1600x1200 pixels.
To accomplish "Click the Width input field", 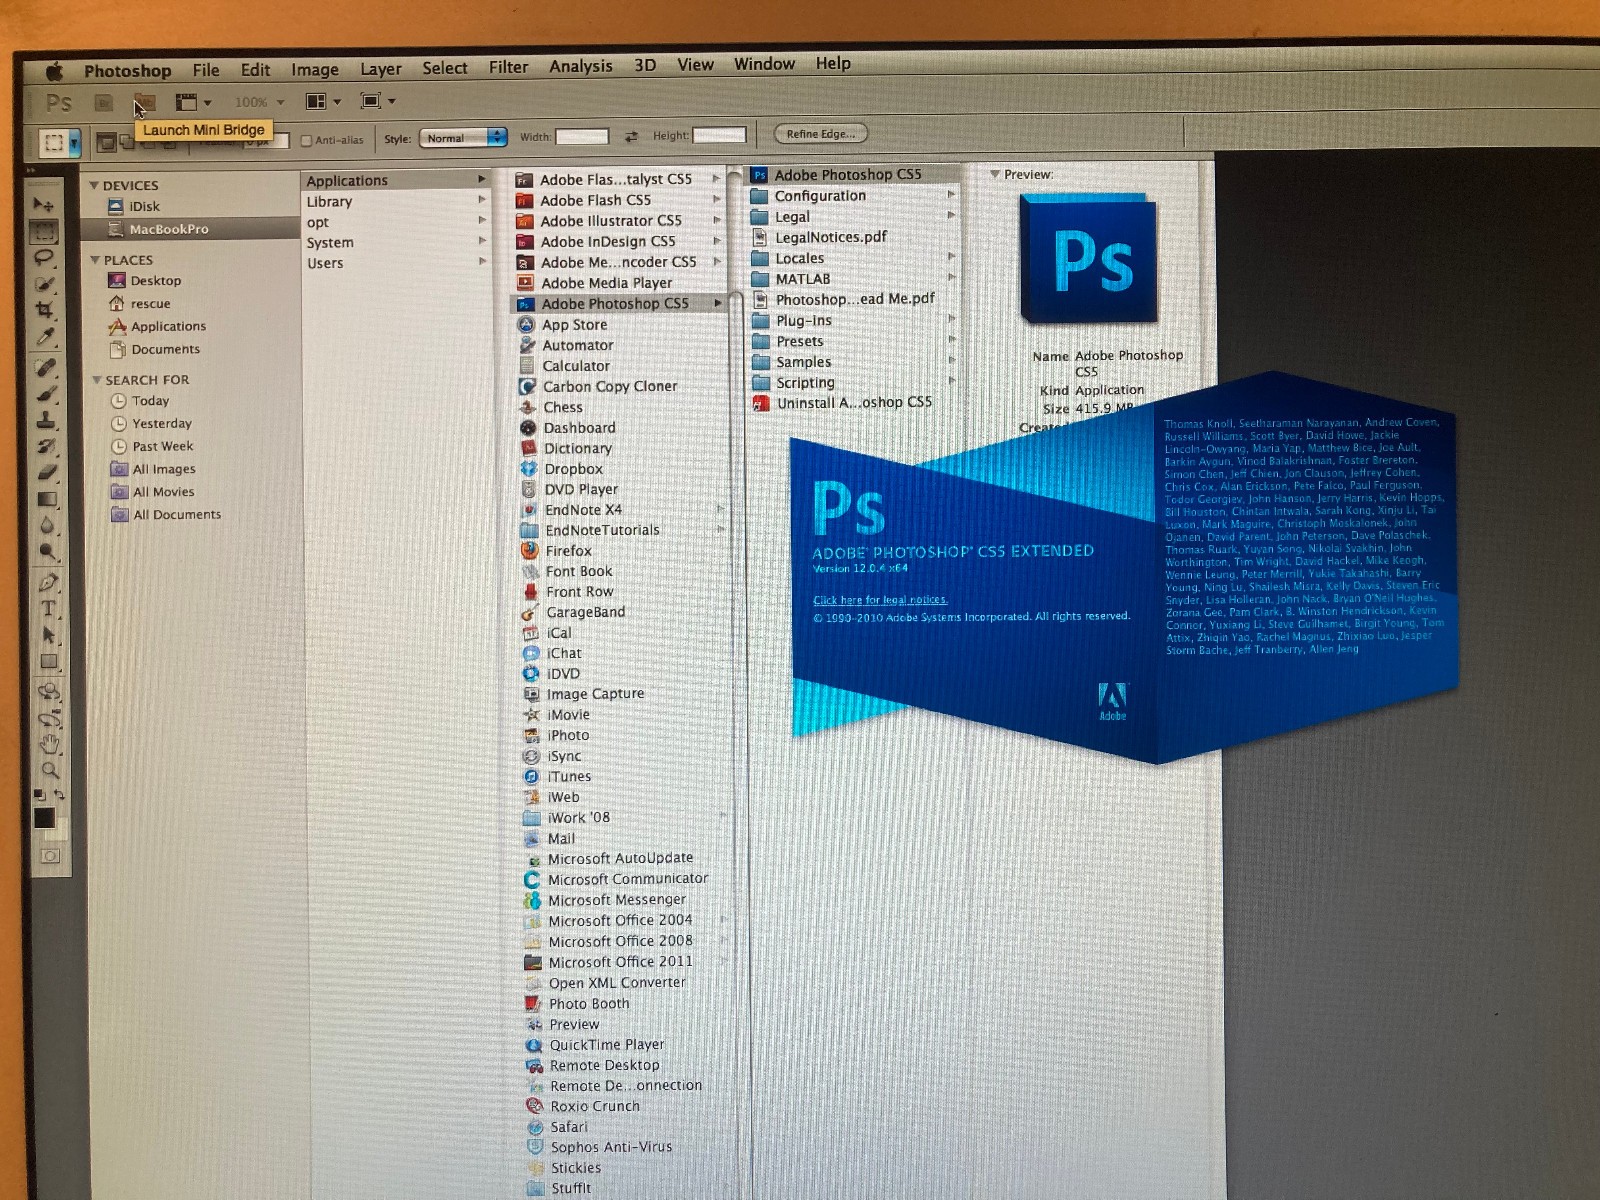I will (582, 136).
